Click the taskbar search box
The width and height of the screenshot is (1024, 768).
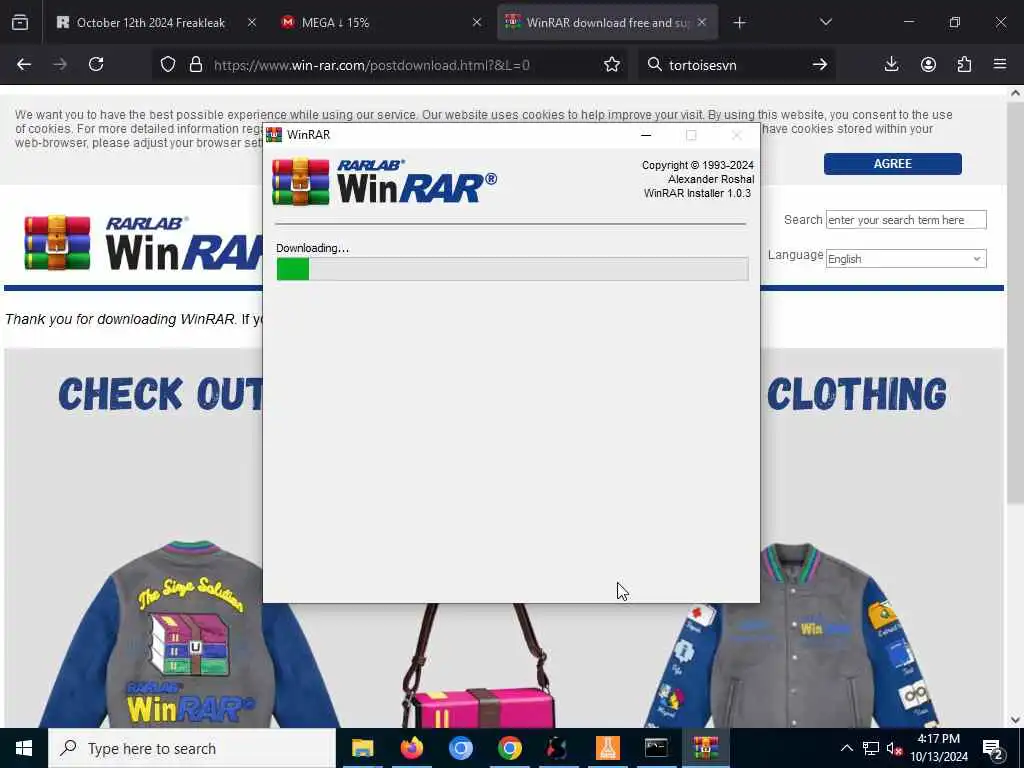pos(192,748)
